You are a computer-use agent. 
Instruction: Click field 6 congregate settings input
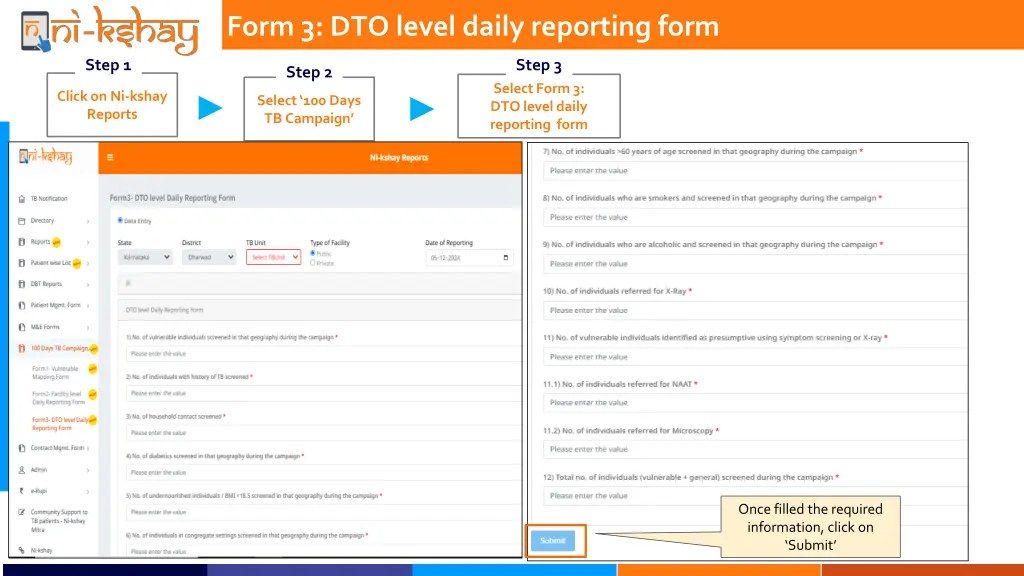click(x=323, y=551)
